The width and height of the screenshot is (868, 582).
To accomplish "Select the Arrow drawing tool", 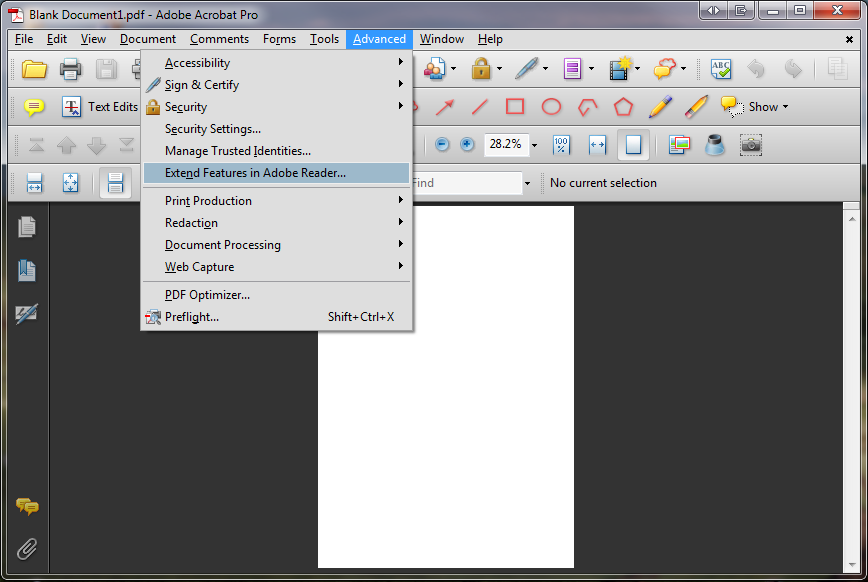I will pyautogui.click(x=445, y=106).
